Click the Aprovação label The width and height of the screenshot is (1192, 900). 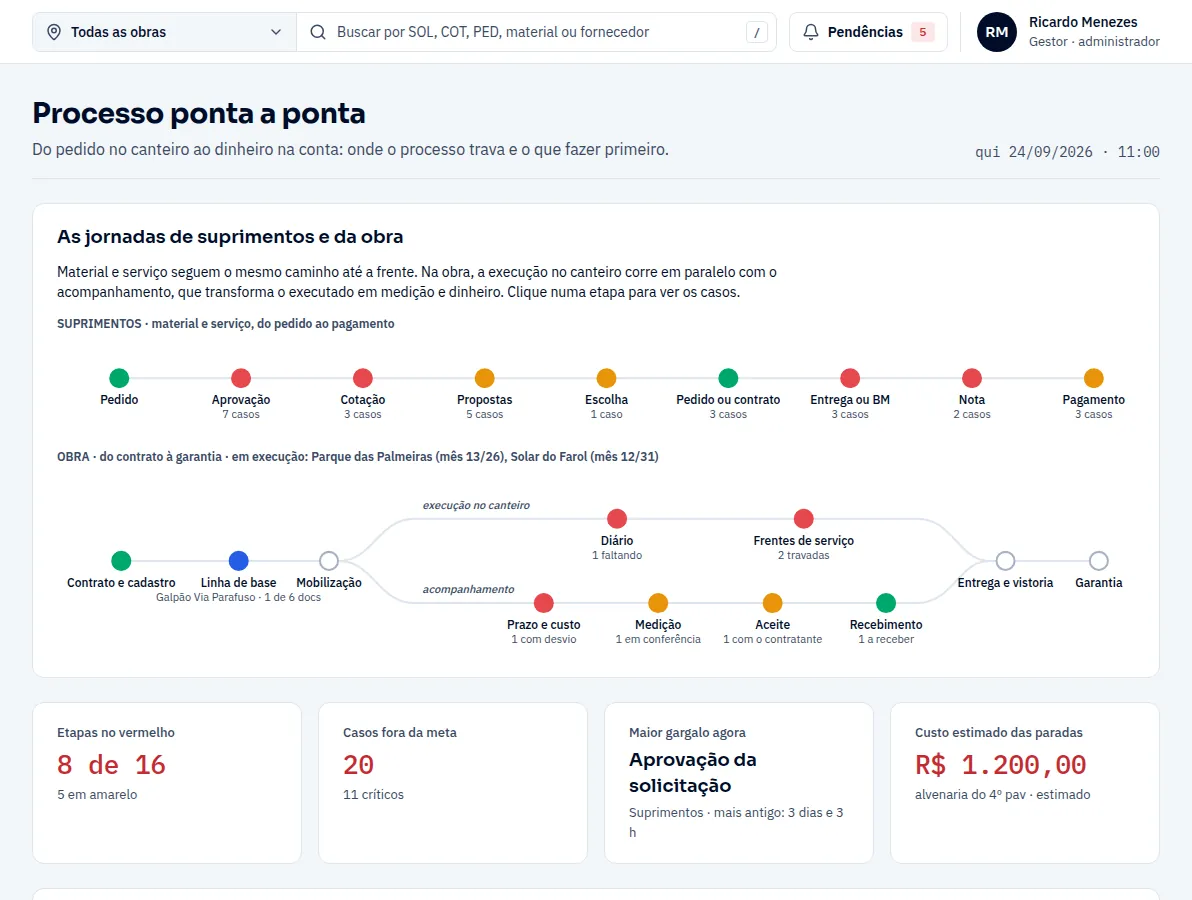point(241,400)
